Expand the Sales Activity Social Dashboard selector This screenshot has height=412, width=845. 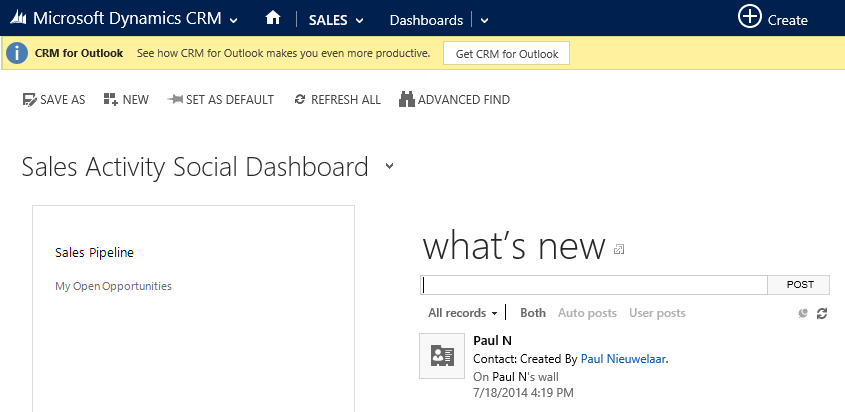click(x=389, y=166)
